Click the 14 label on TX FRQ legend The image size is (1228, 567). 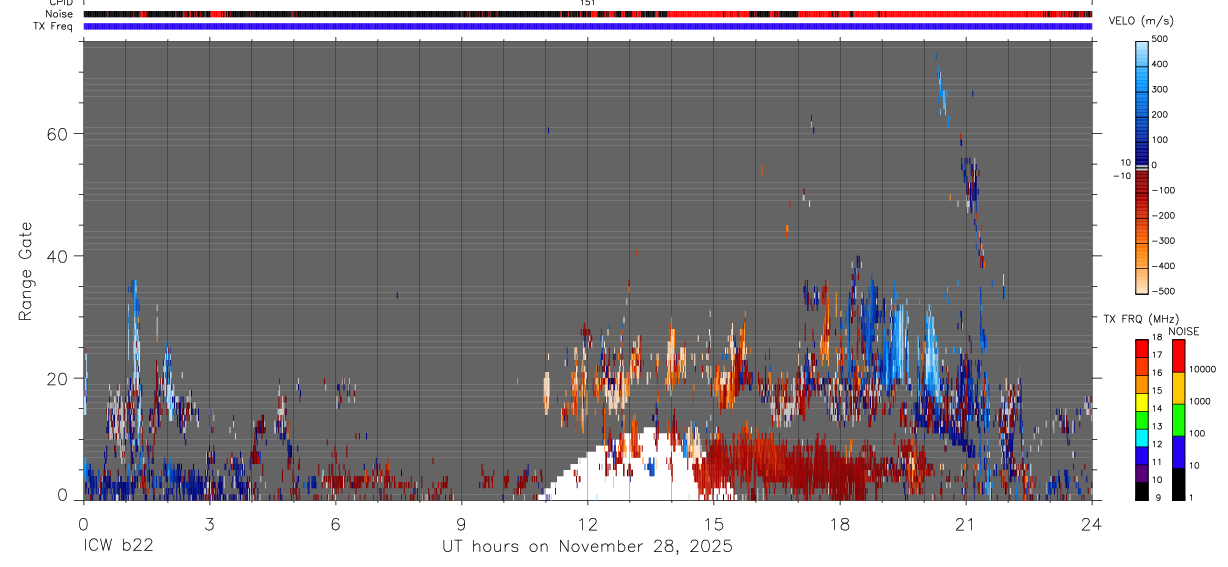coord(1157,408)
